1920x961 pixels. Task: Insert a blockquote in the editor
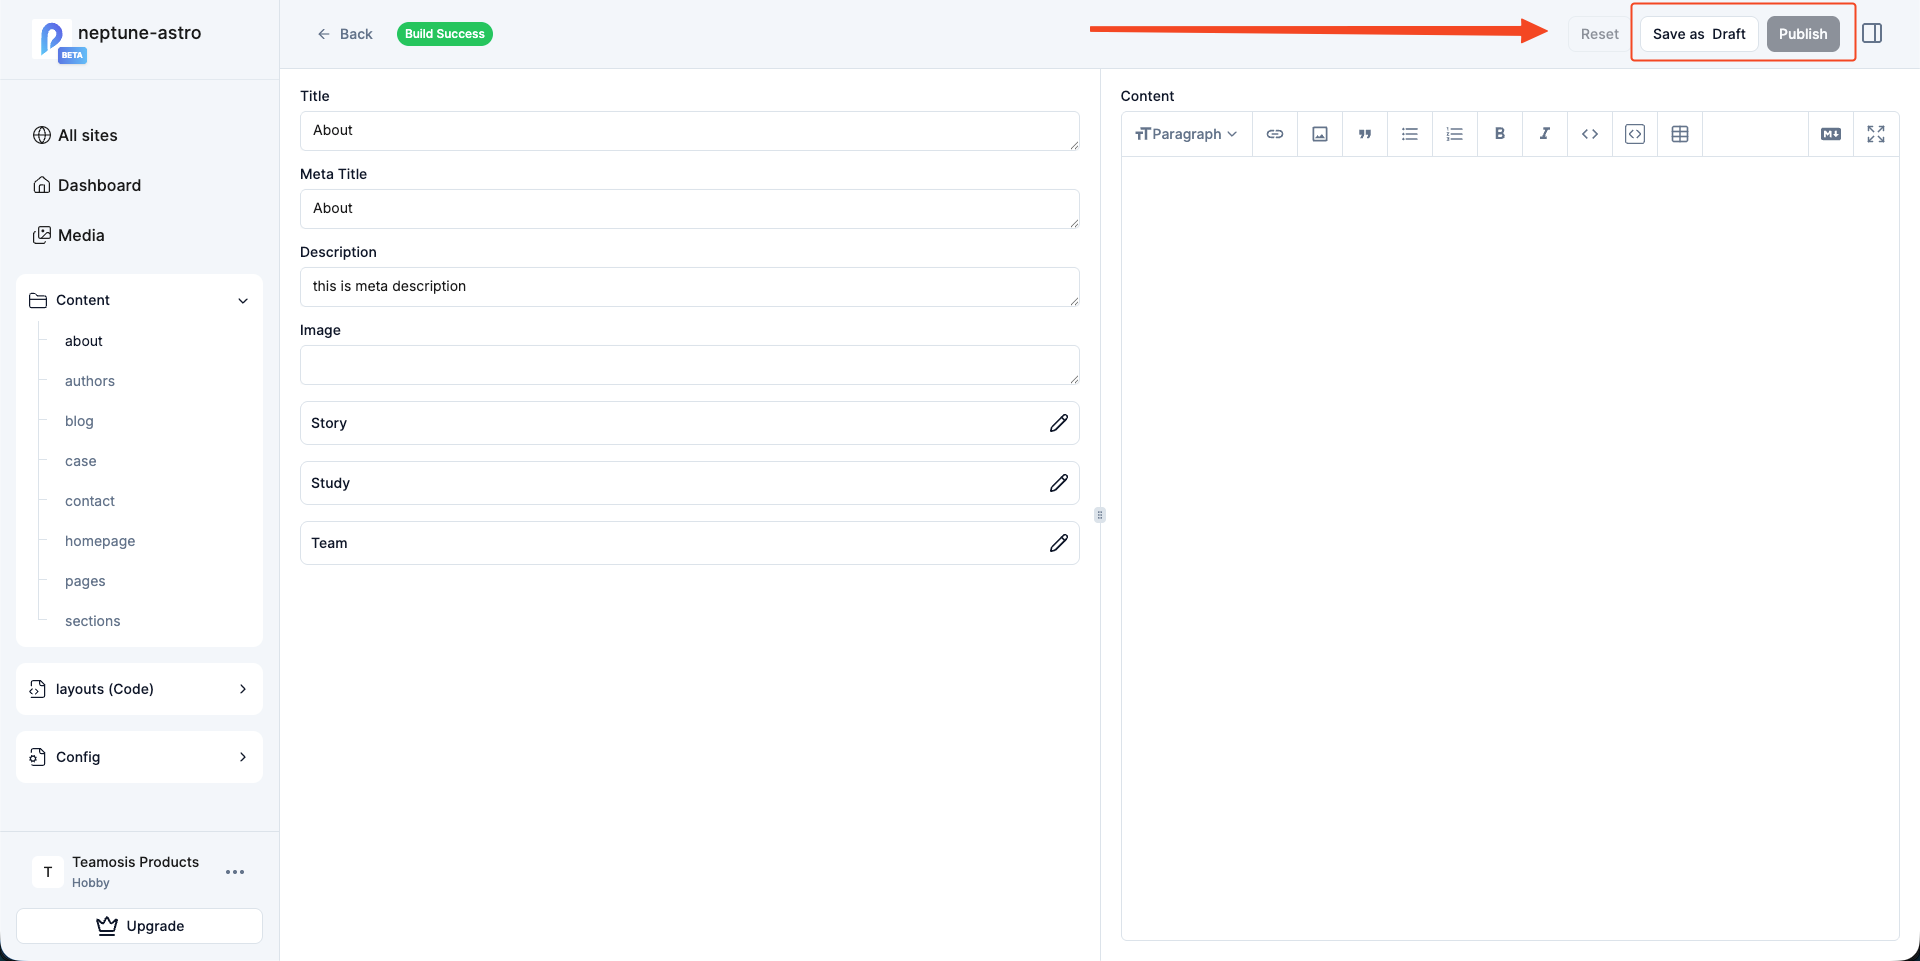pyautogui.click(x=1364, y=133)
